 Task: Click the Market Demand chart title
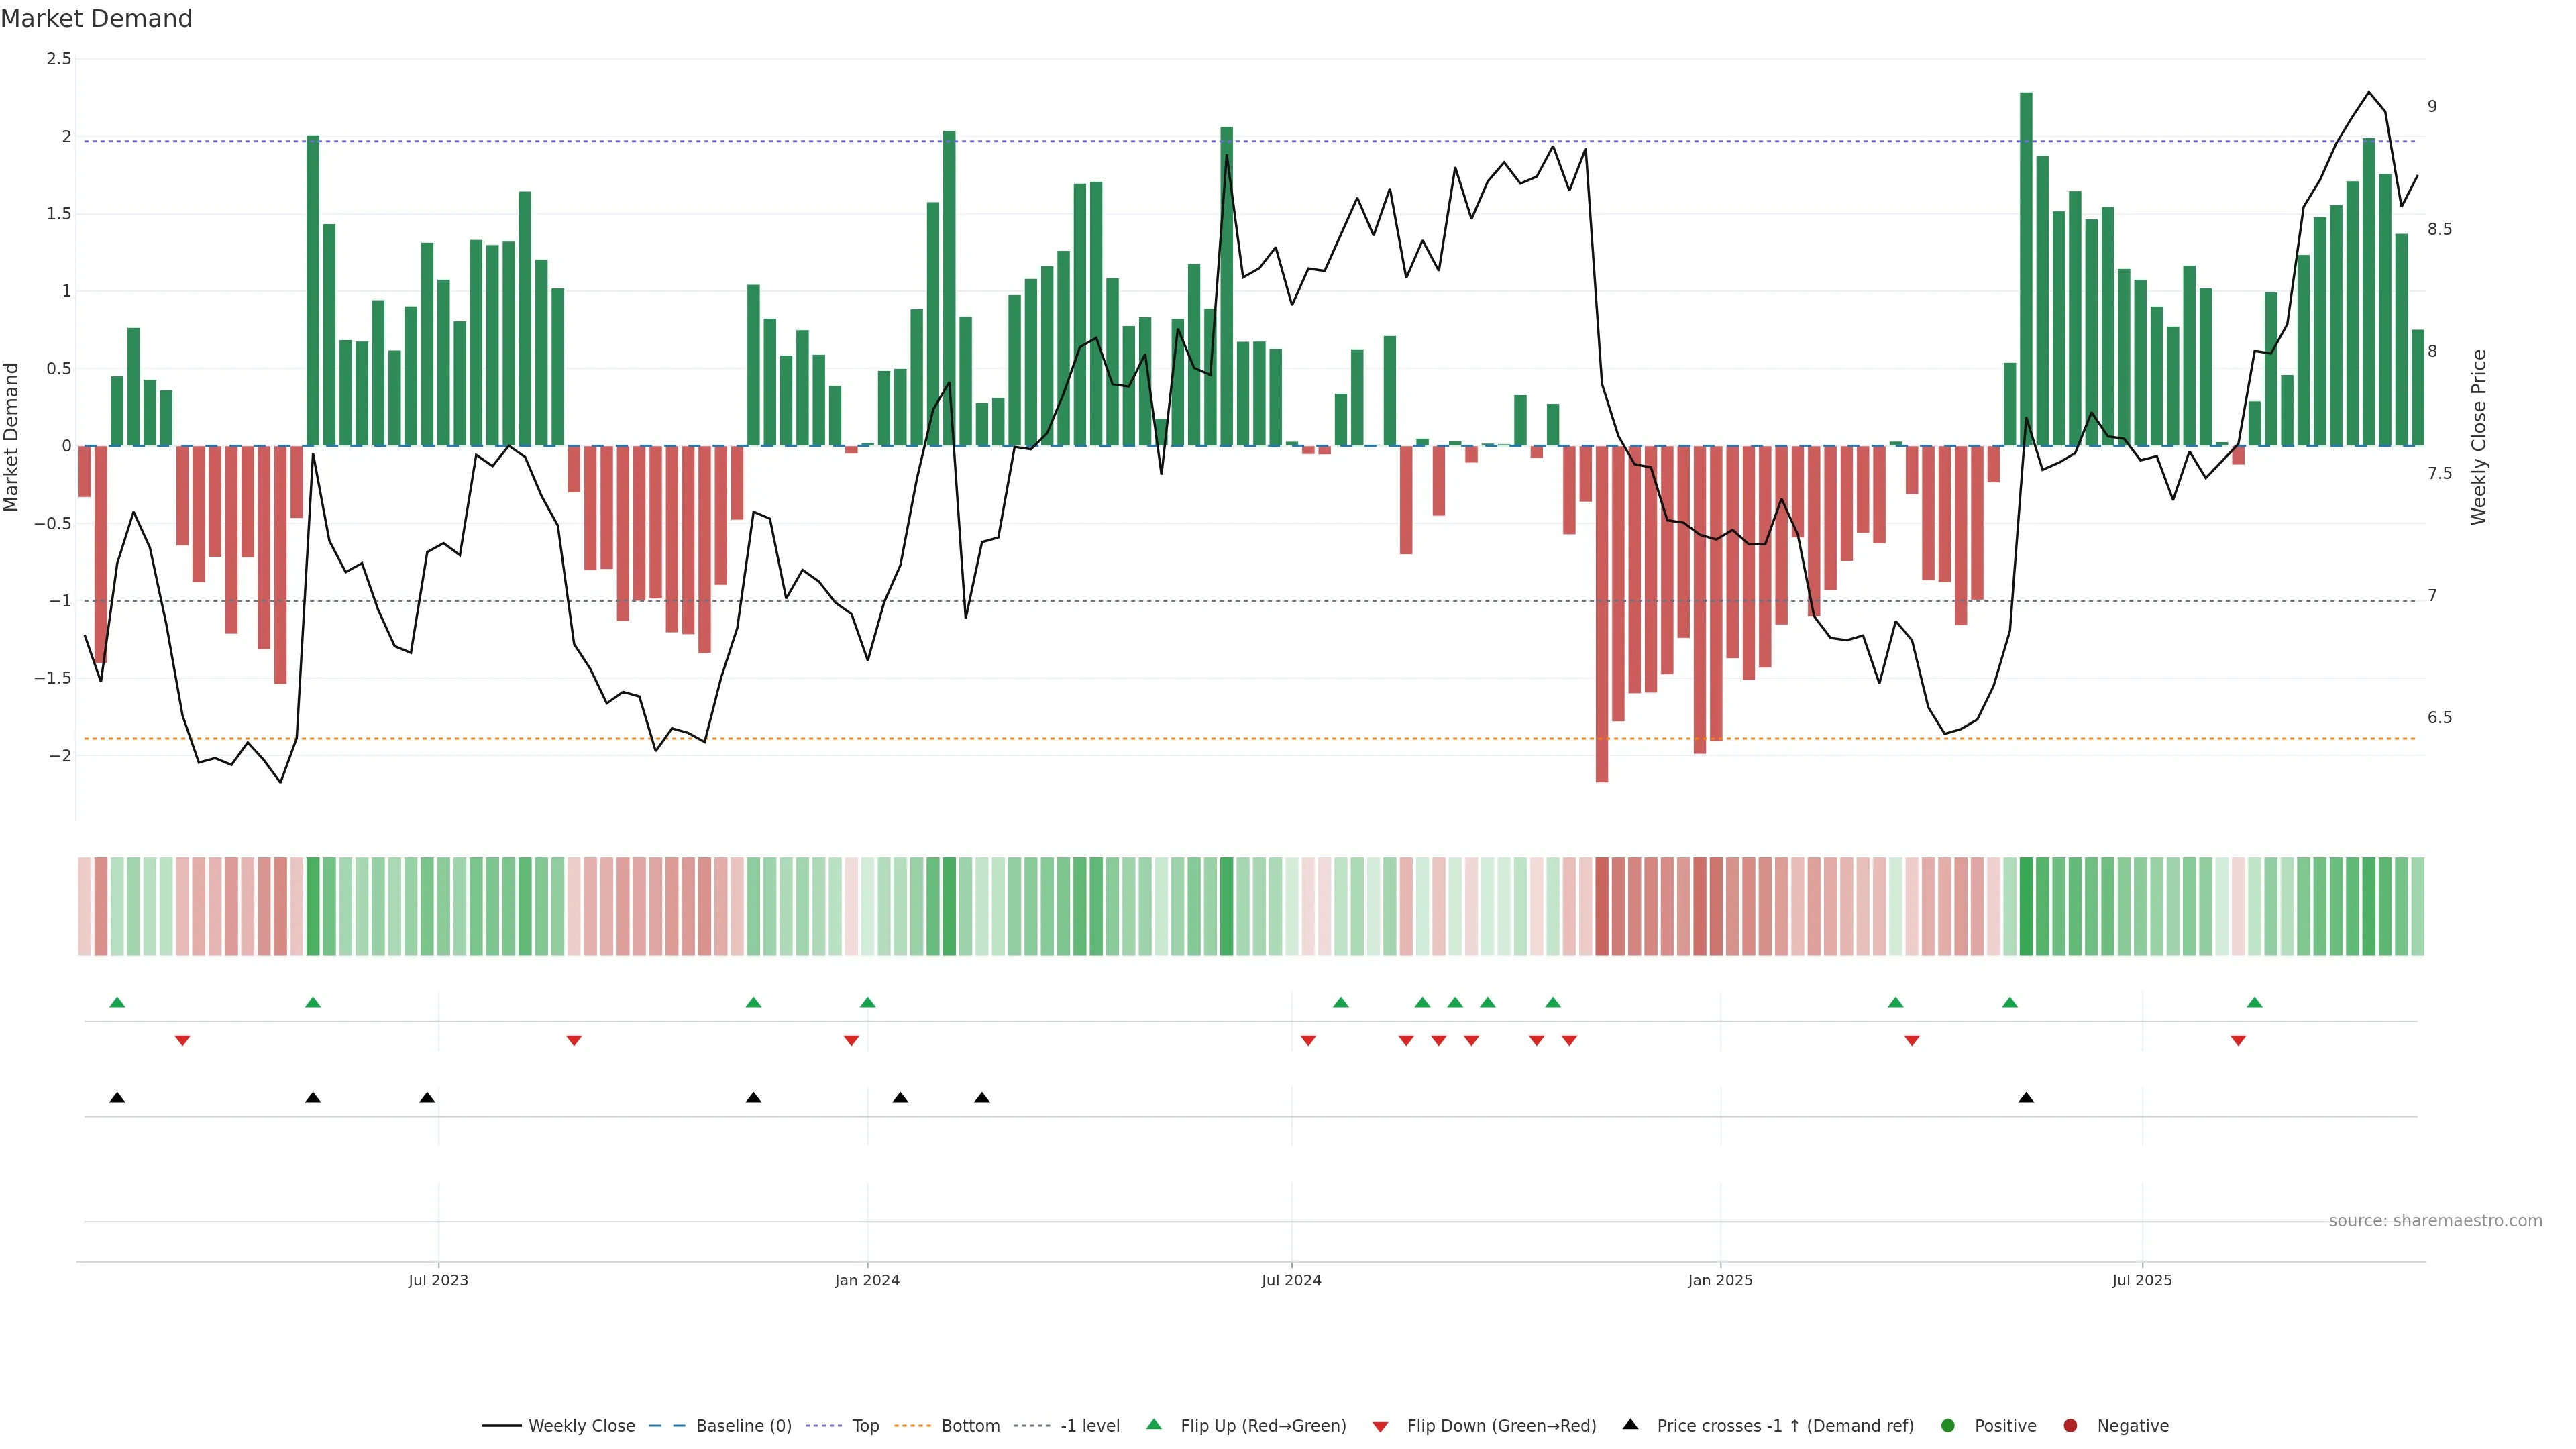pyautogui.click(x=96, y=19)
